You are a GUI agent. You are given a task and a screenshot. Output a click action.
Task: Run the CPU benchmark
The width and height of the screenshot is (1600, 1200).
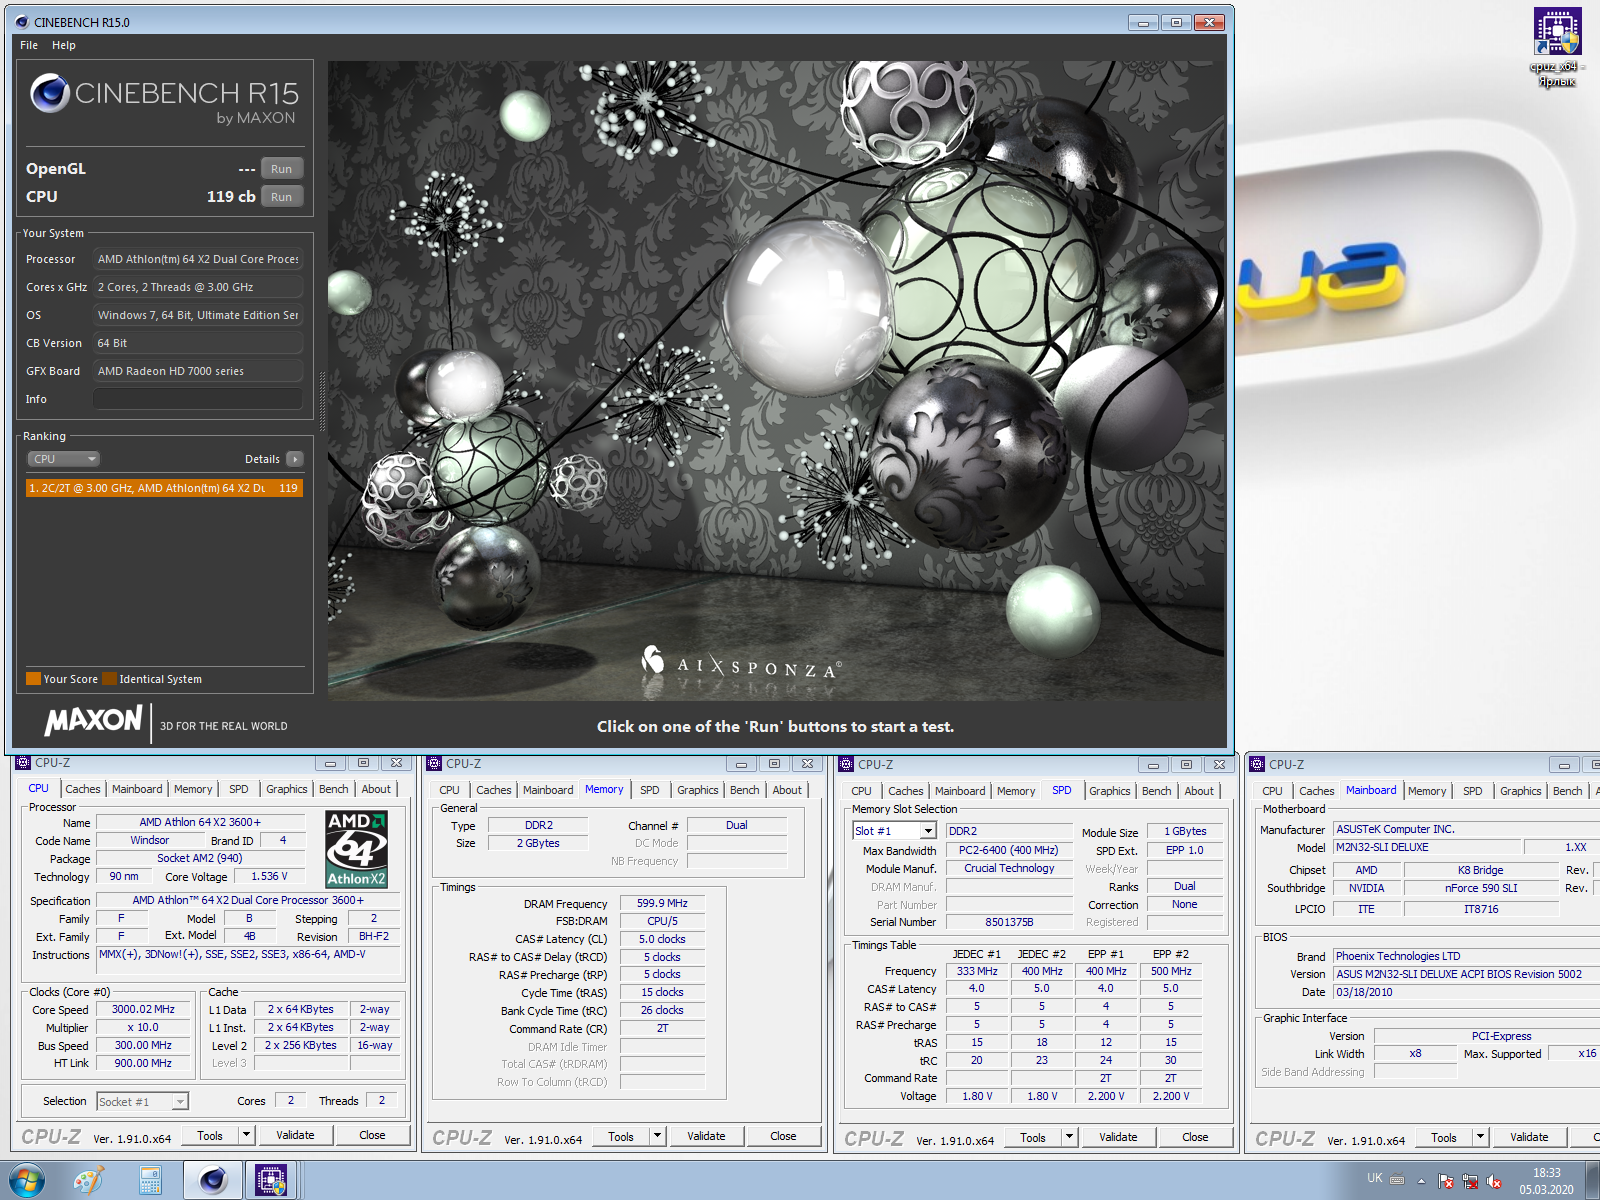point(282,197)
